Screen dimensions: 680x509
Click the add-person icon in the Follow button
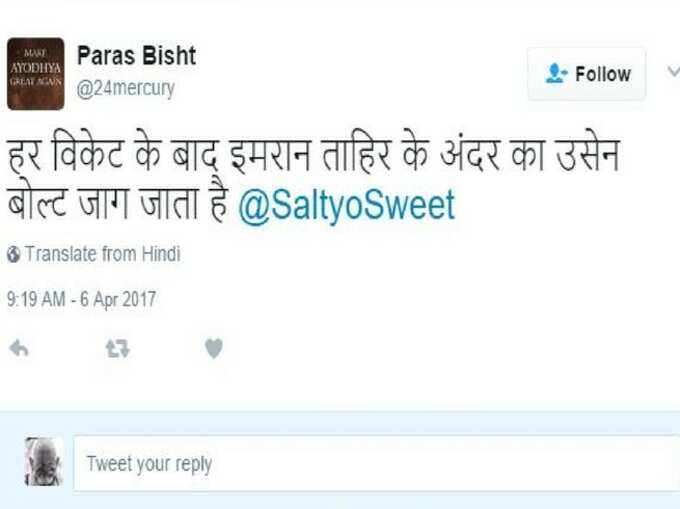[556, 73]
